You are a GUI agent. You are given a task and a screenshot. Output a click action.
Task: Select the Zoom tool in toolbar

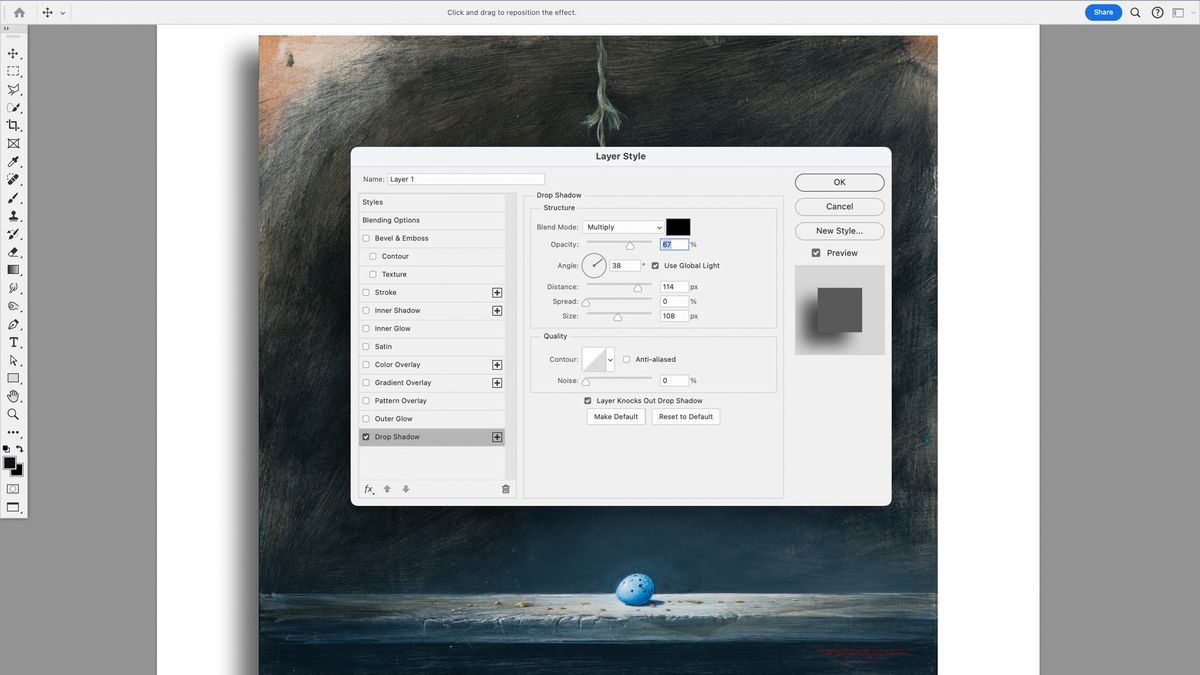coord(13,414)
